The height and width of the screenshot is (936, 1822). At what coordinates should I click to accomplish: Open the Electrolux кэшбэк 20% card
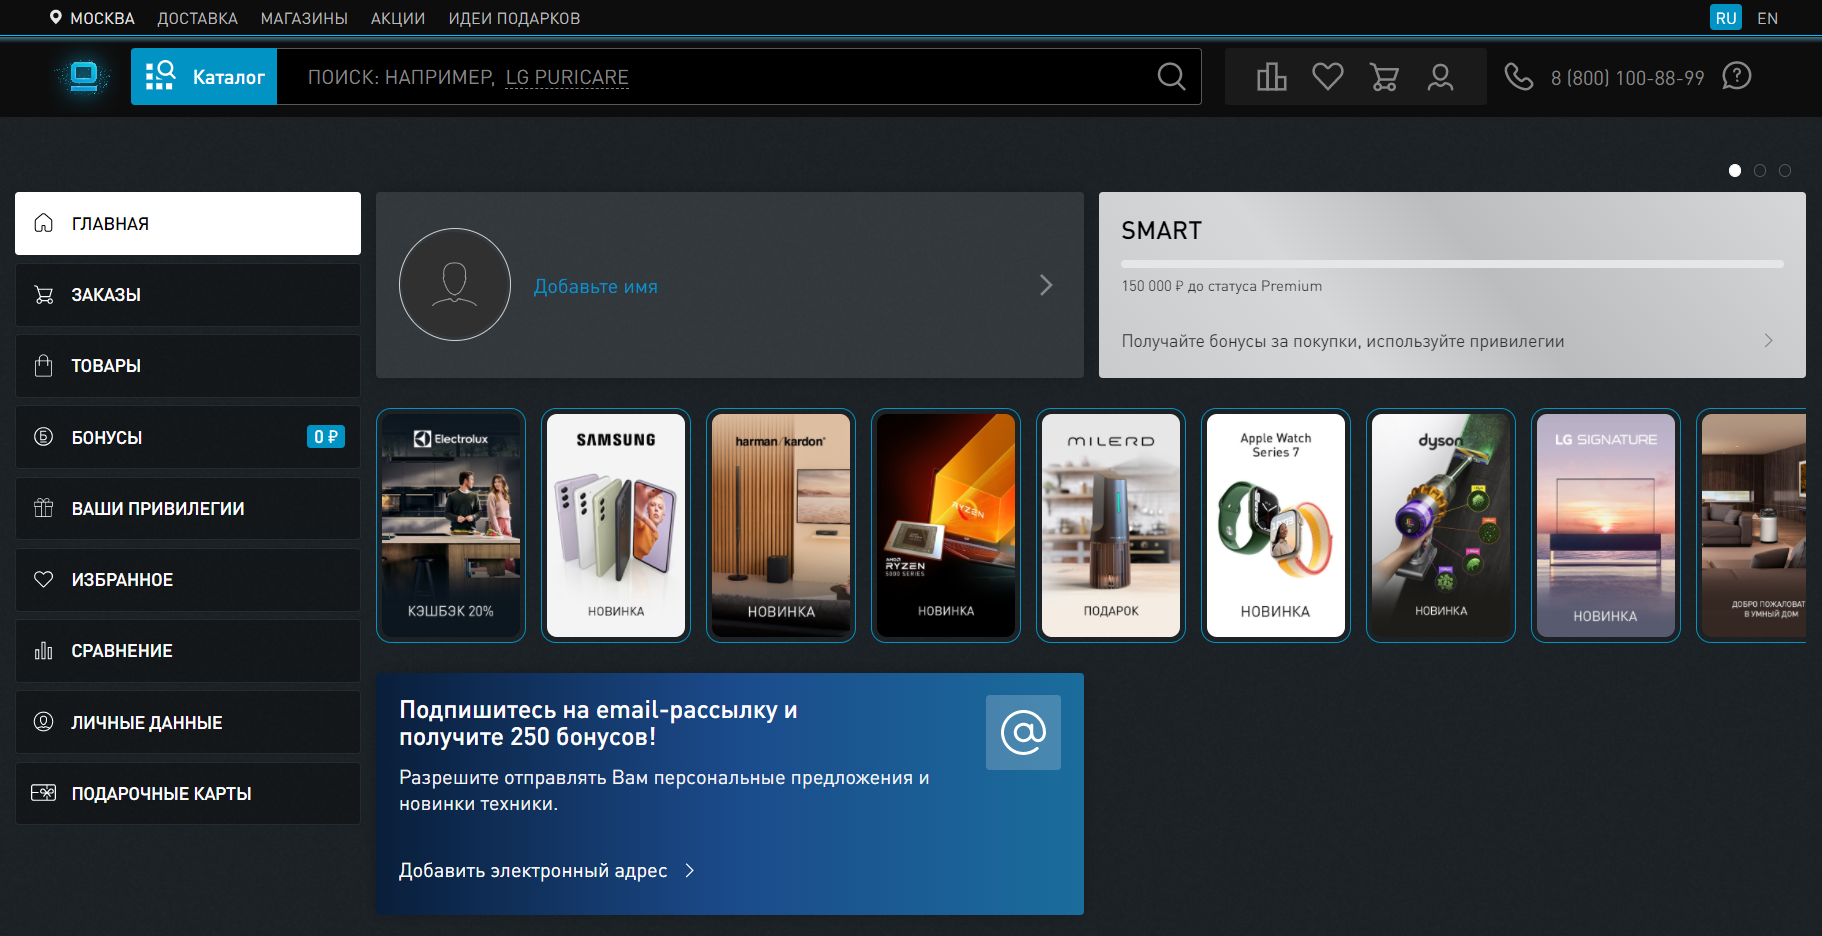pos(451,525)
